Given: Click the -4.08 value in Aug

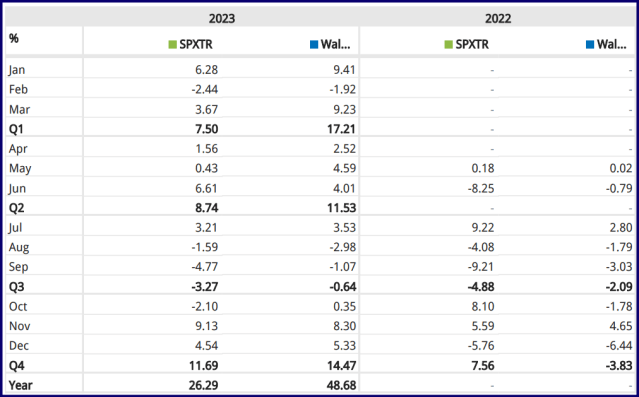Looking at the screenshot, I should click(481, 247).
